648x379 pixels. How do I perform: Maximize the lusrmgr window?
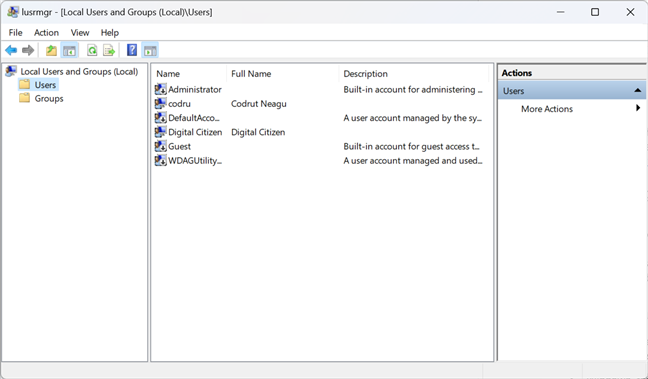pyautogui.click(x=595, y=12)
